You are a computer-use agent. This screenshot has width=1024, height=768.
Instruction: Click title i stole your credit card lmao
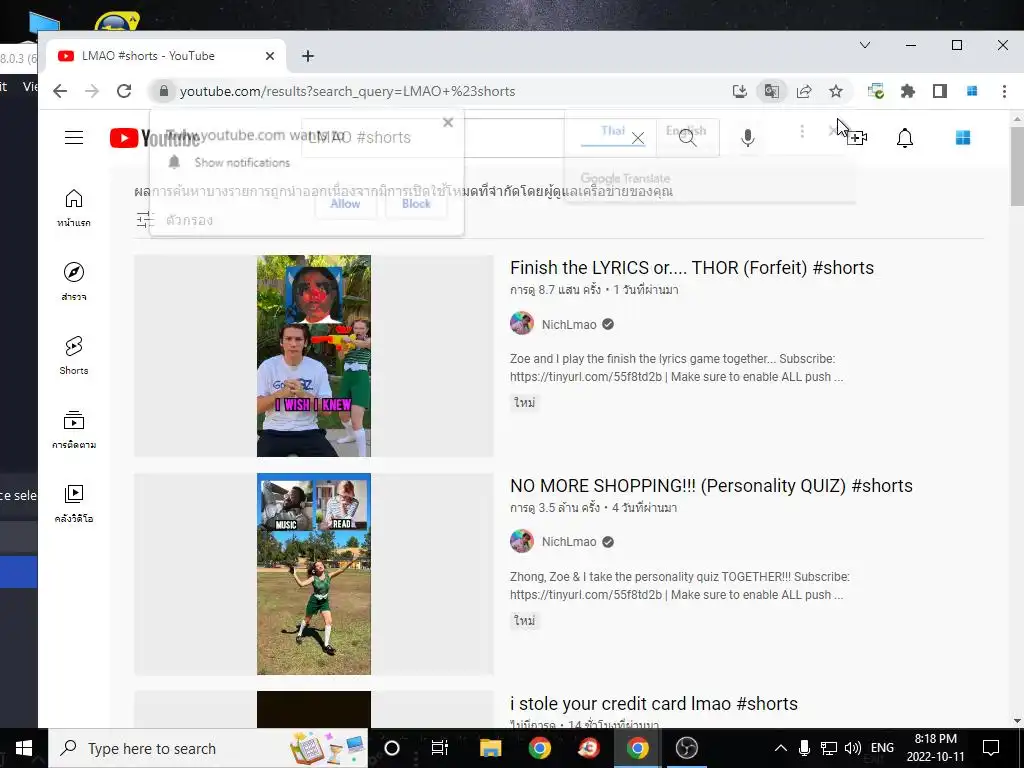(x=654, y=704)
